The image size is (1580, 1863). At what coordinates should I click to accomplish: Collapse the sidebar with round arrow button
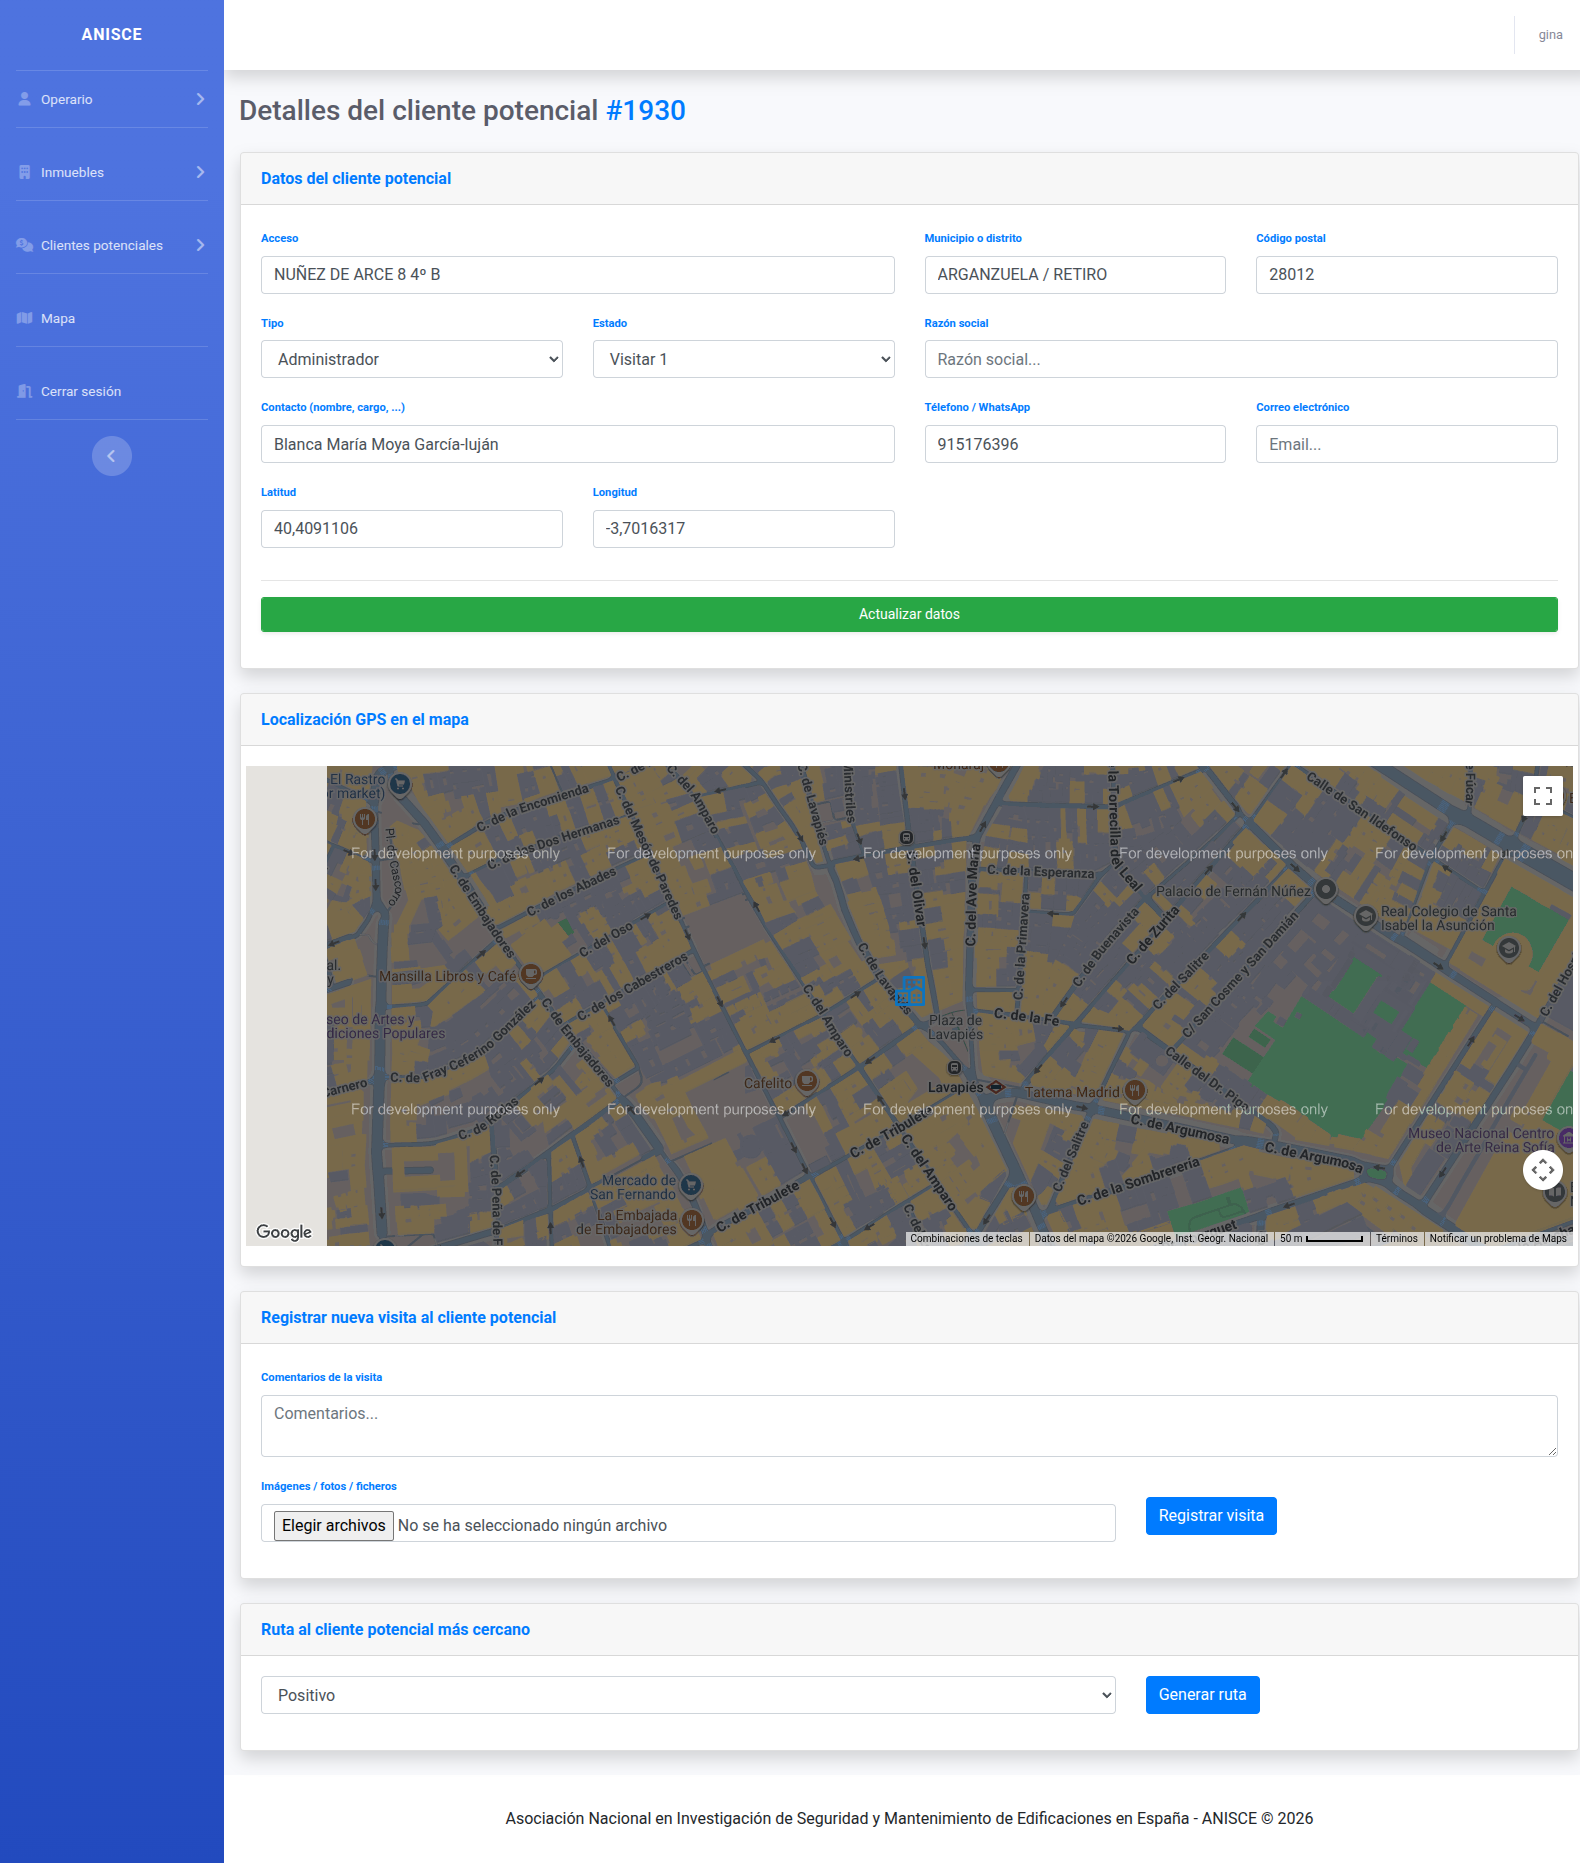[112, 456]
